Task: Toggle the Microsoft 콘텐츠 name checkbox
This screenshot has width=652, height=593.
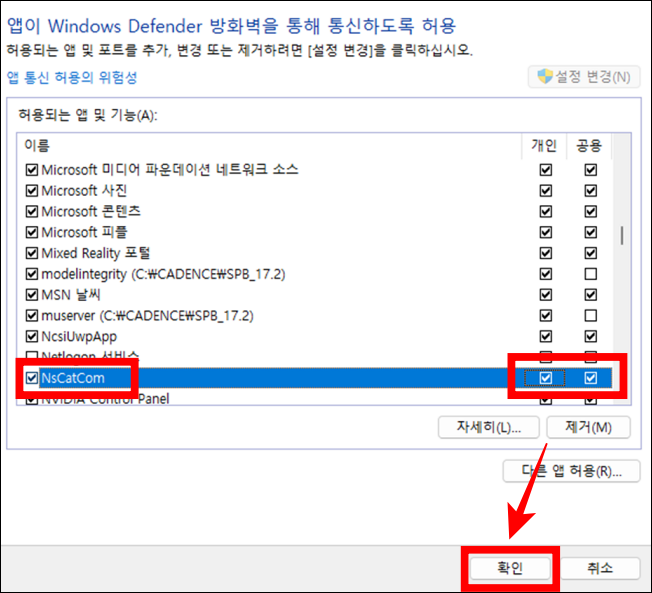Action: pos(32,212)
